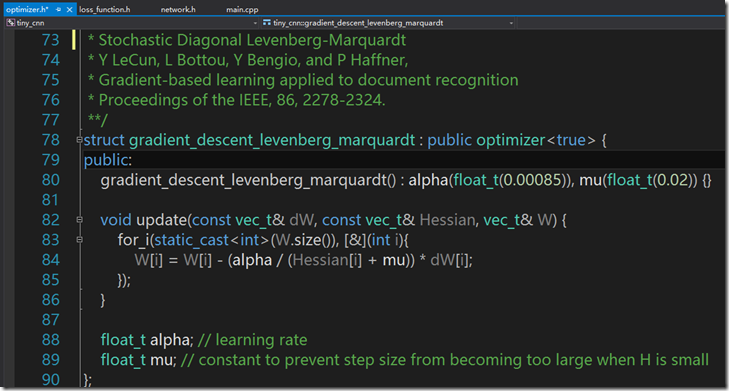The height and width of the screenshot is (391, 729).
Task: Click line number 73
Action: [51, 40]
